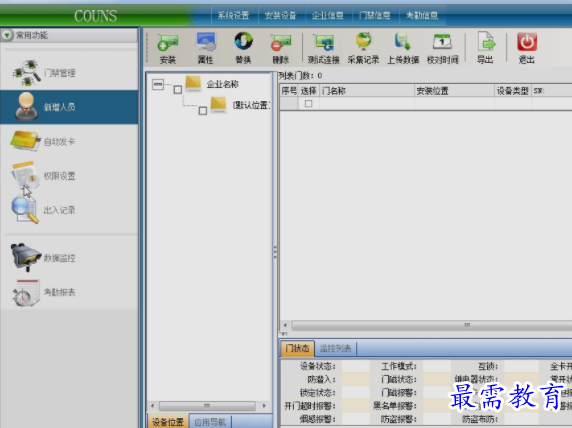Switch to the 门状态 tab
This screenshot has height=428, width=572.
click(298, 348)
